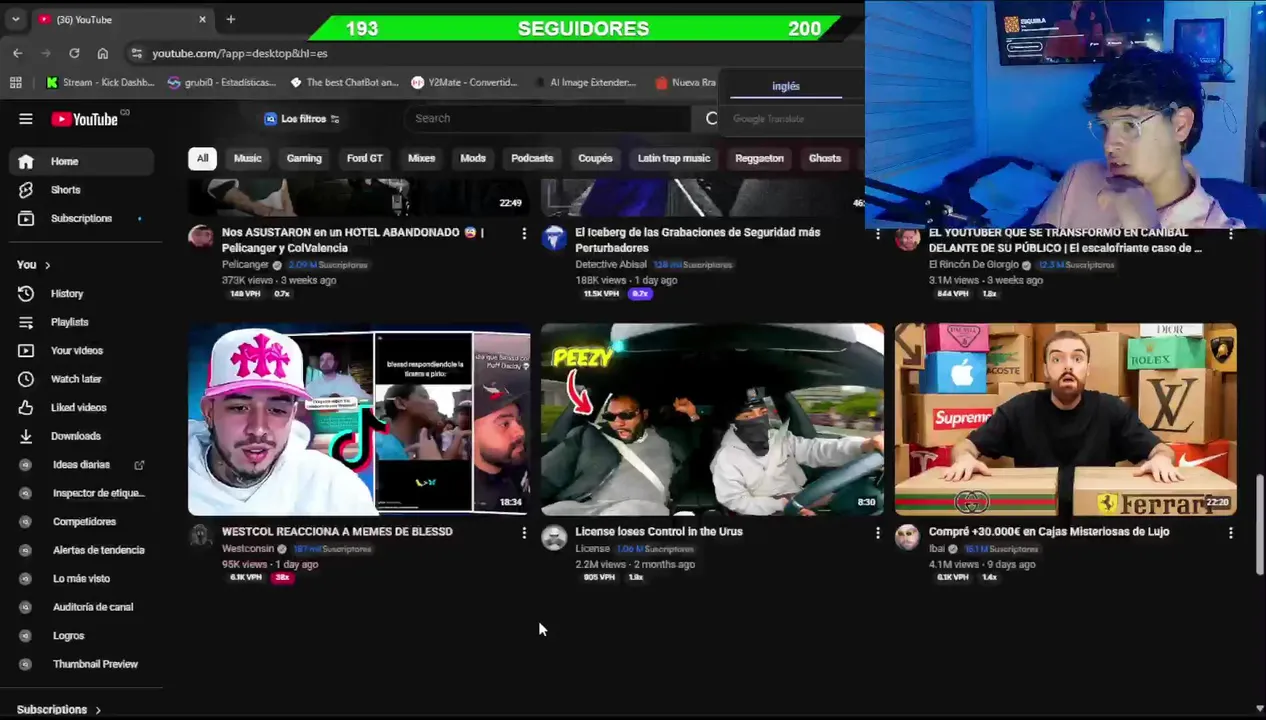Open options menu for HOTEL ABANDONADO video
This screenshot has width=1266, height=720.
click(524, 233)
